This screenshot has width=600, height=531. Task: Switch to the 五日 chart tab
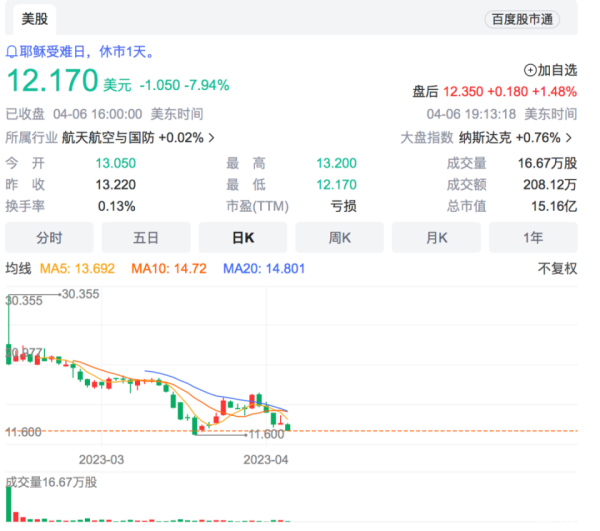pyautogui.click(x=146, y=238)
